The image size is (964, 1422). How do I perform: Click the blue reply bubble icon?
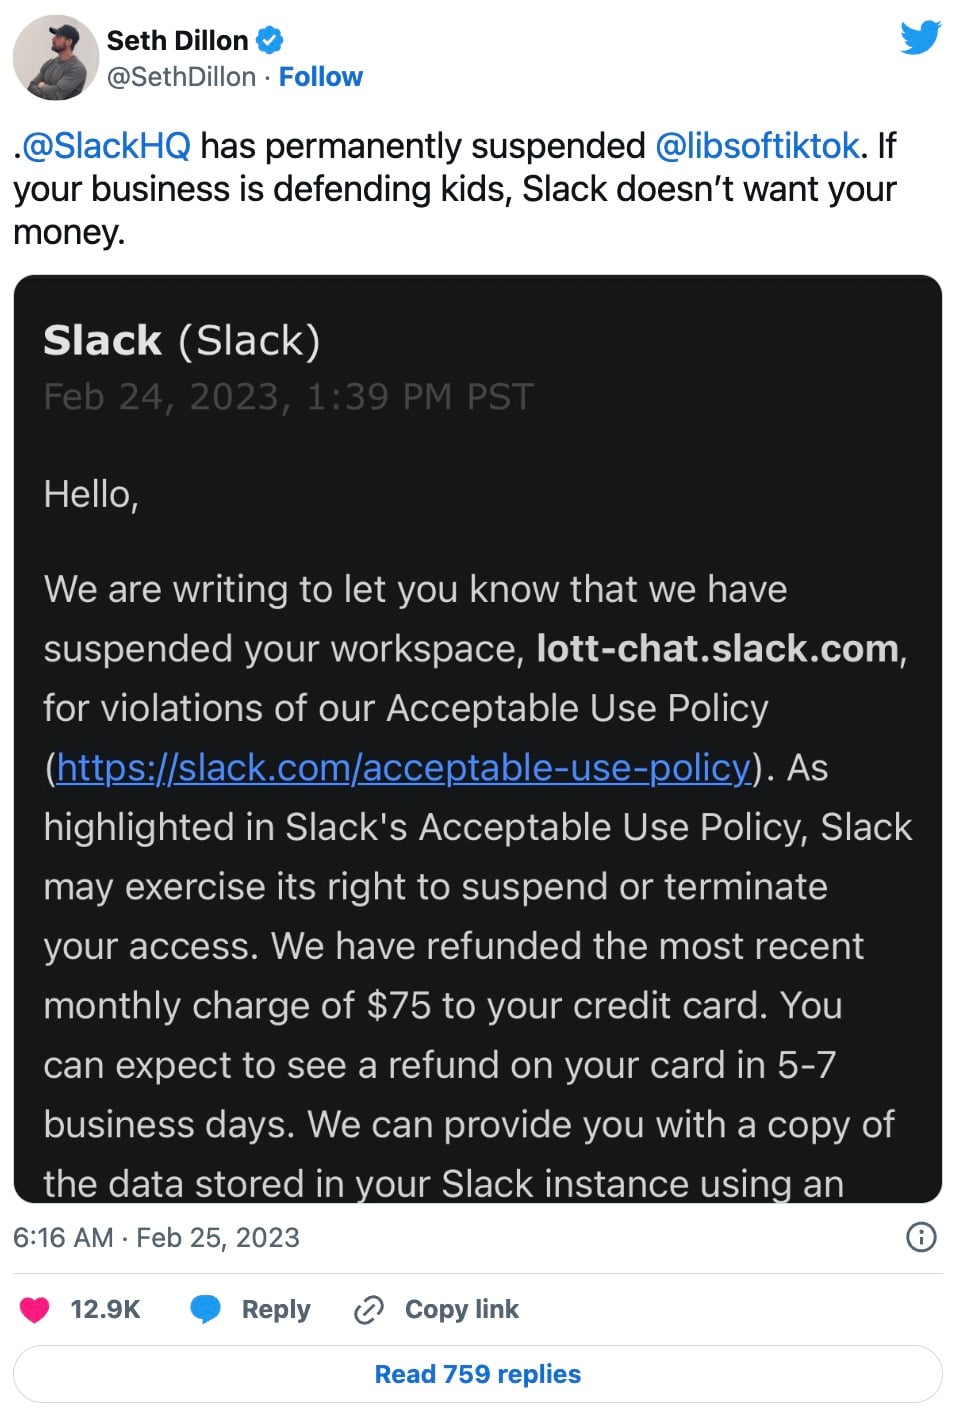pyautogui.click(x=206, y=1309)
